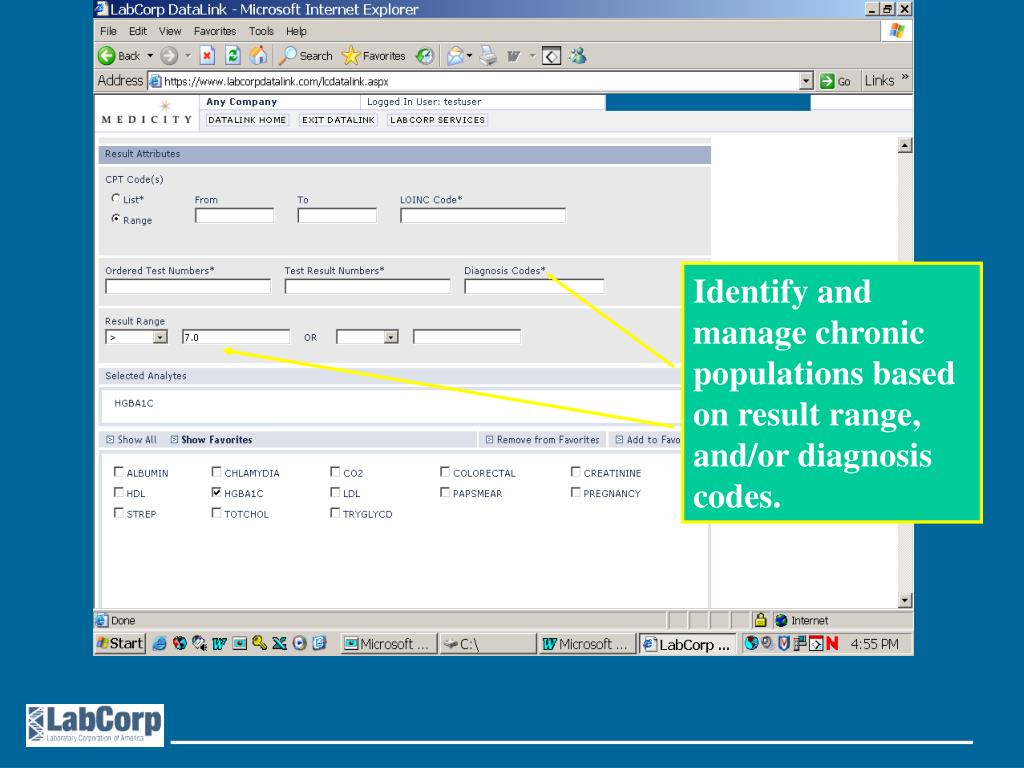
Task: Click the Go arrow next to the address bar
Action: point(827,81)
